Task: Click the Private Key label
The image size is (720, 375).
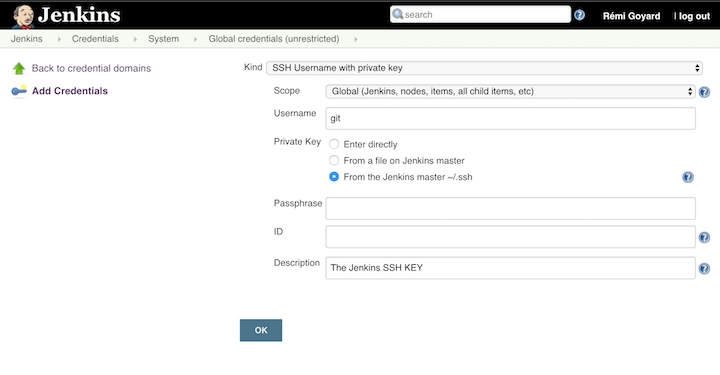Action: coord(297,141)
